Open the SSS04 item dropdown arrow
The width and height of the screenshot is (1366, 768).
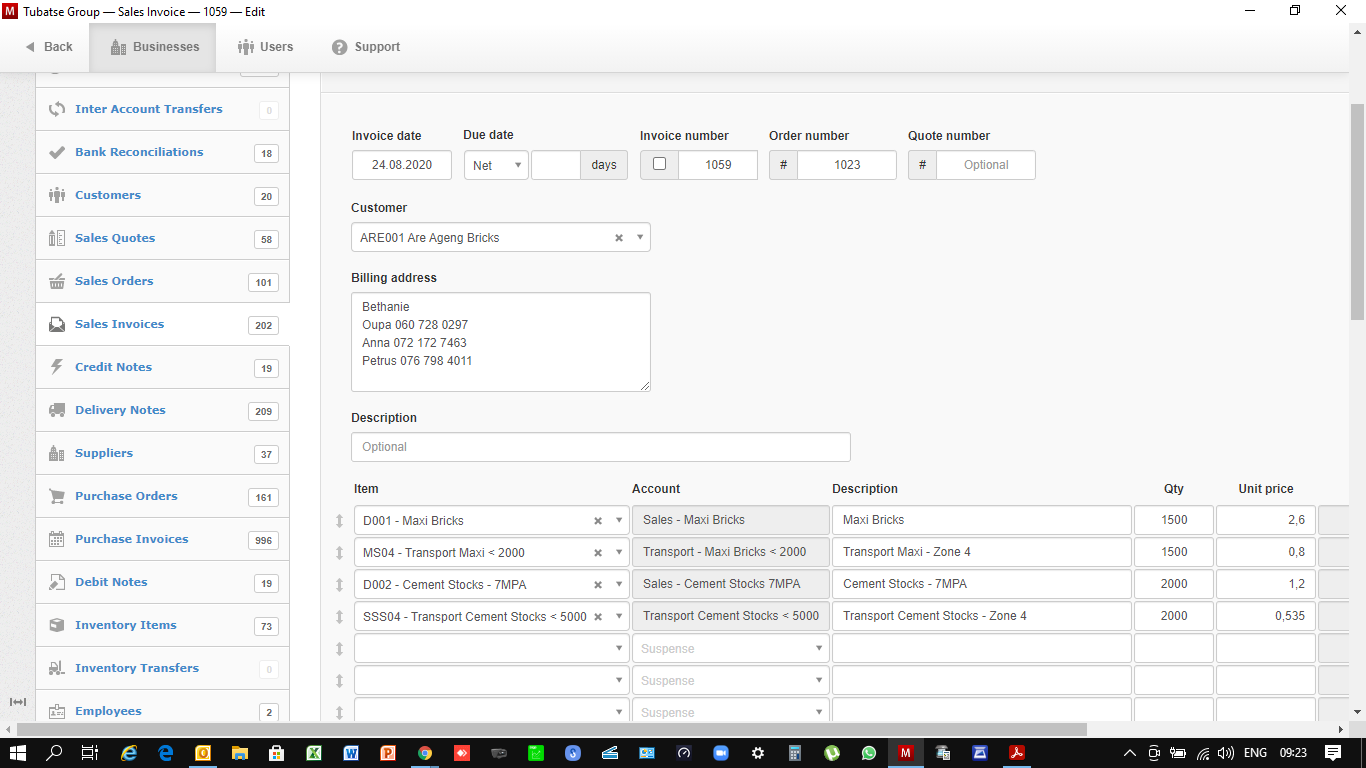click(619, 617)
